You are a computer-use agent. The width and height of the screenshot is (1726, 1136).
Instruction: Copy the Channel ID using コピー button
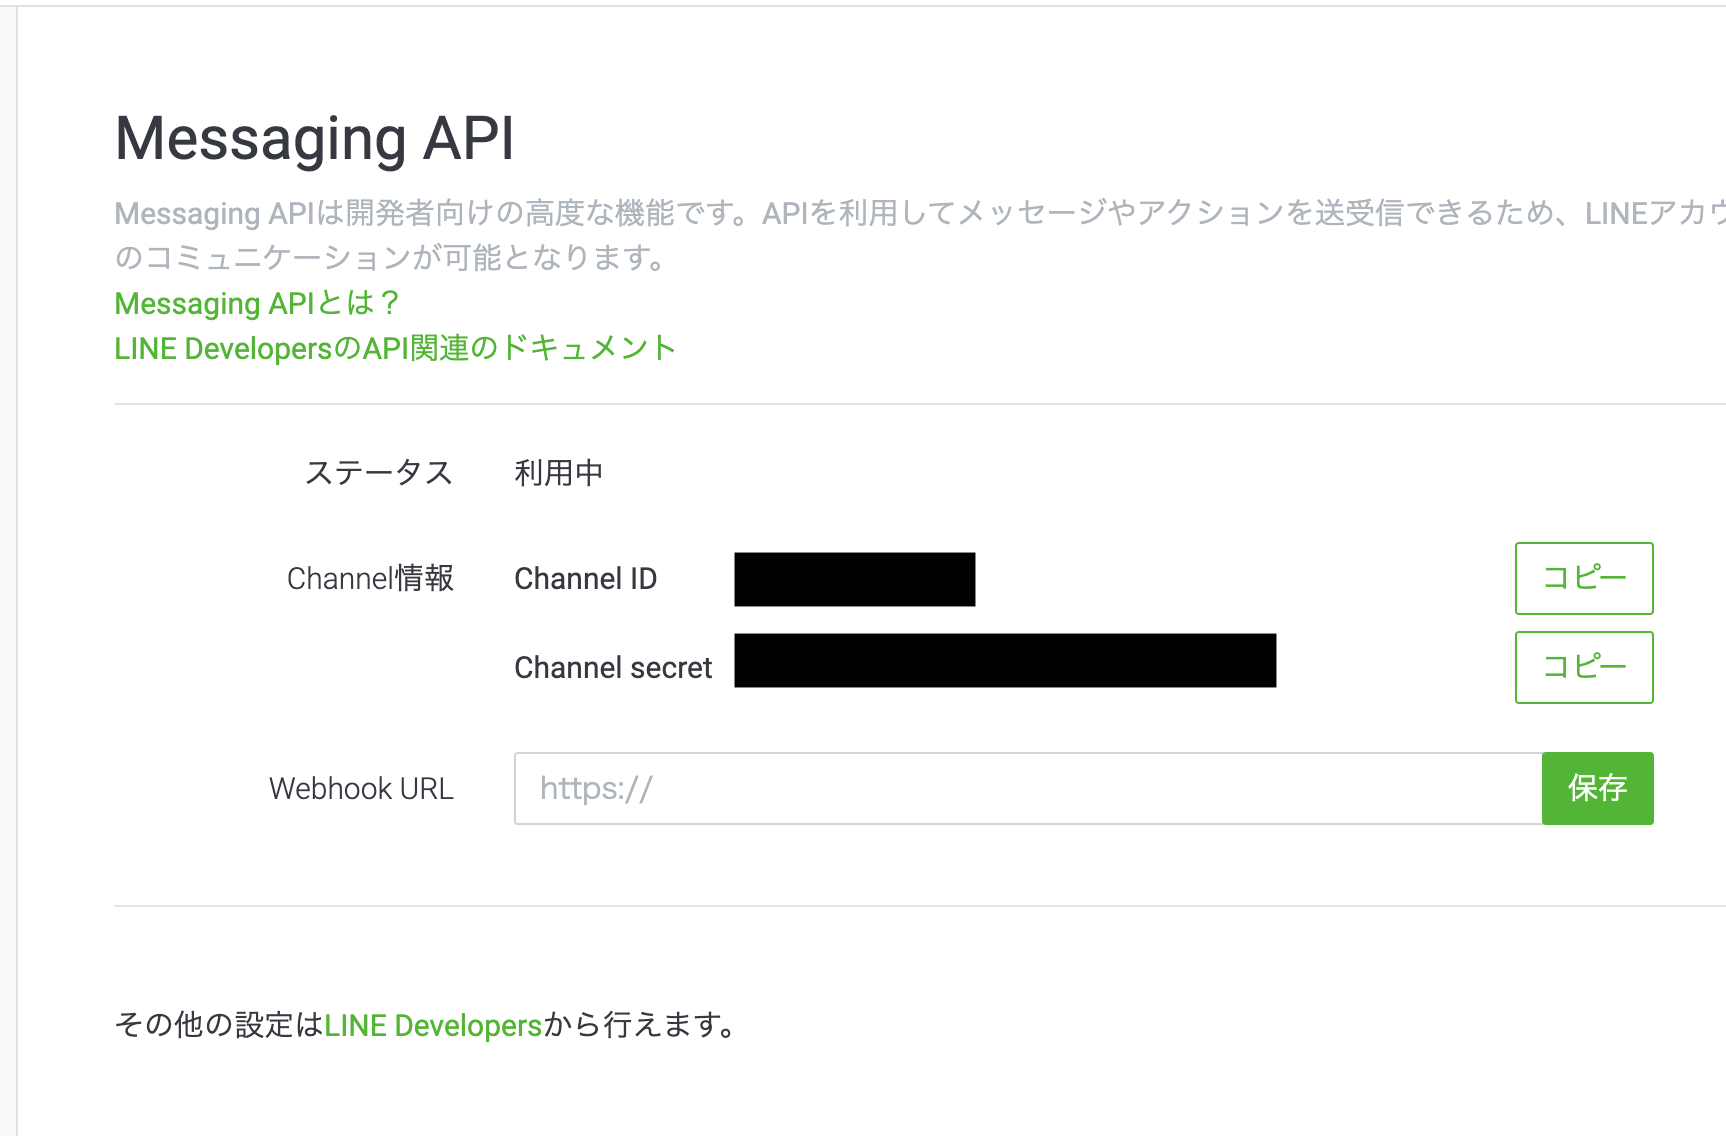click(1583, 578)
